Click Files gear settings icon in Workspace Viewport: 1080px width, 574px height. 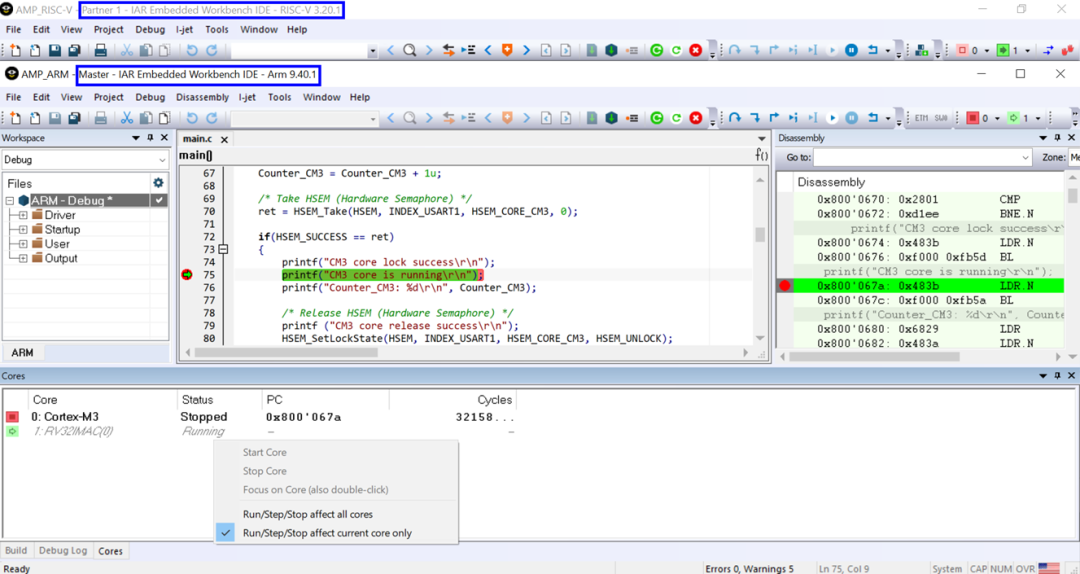(158, 183)
